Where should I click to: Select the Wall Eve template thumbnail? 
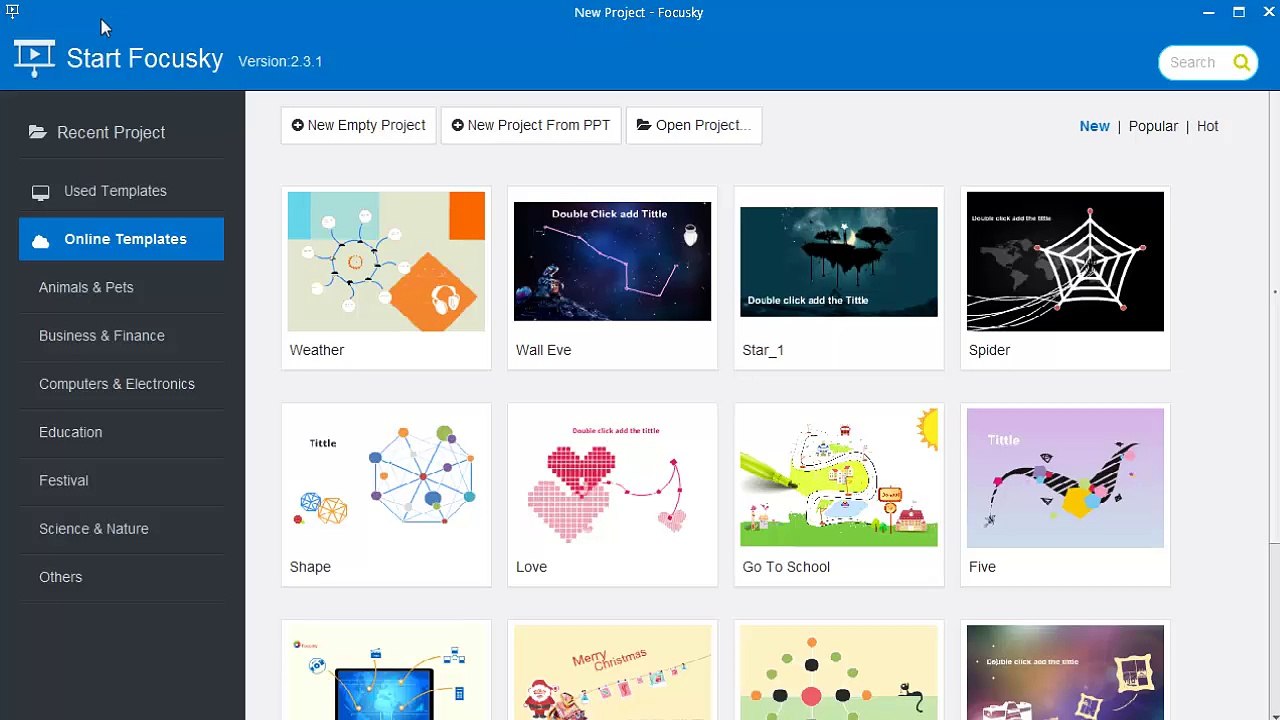[x=612, y=261]
